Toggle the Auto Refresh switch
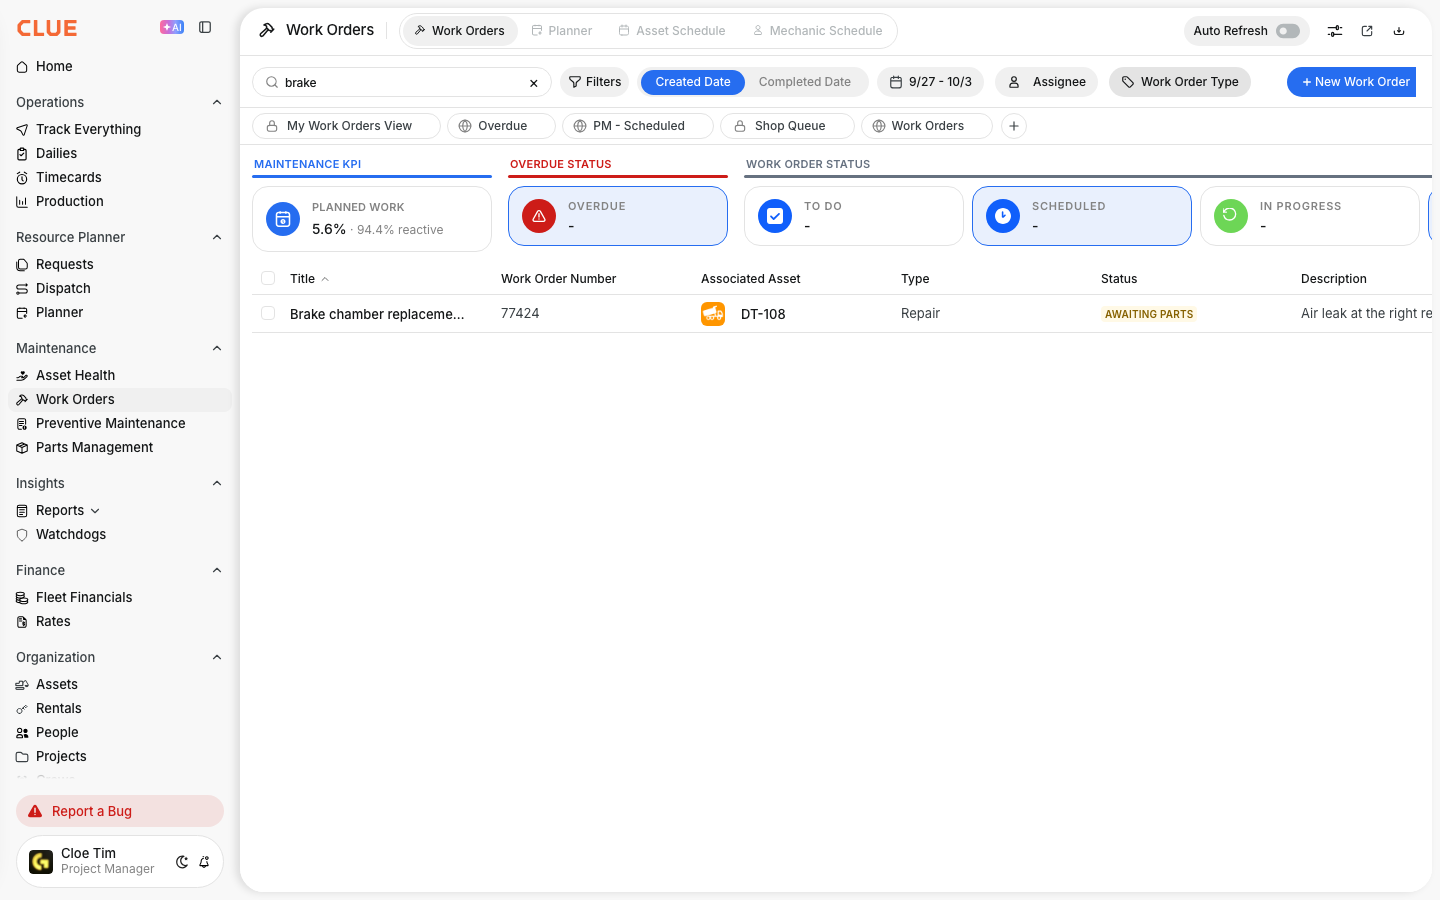Viewport: 1440px width, 900px height. tap(1288, 31)
